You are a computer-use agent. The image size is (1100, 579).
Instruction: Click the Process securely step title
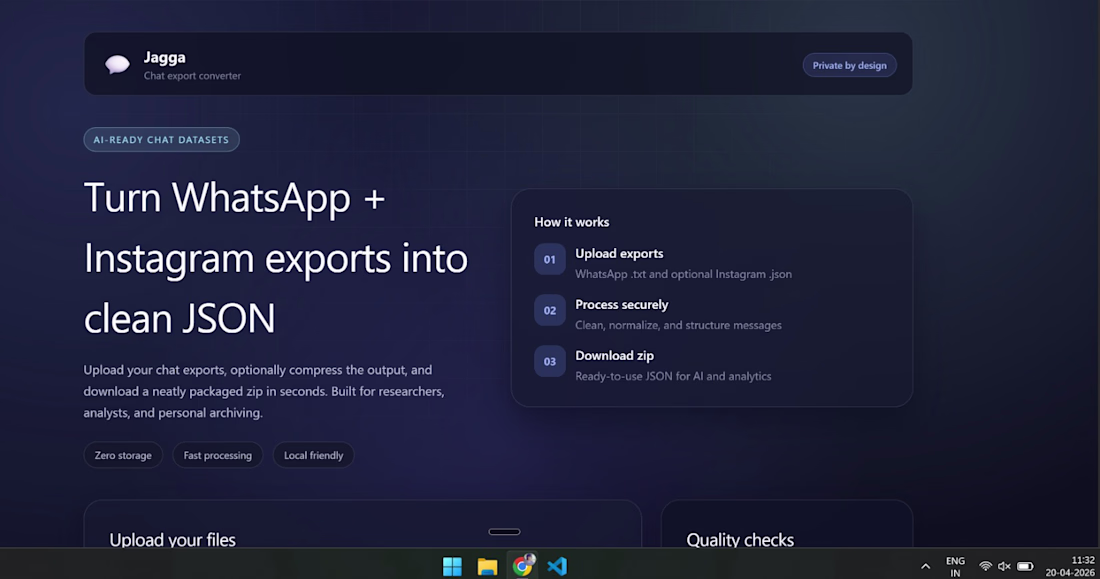[622, 305]
